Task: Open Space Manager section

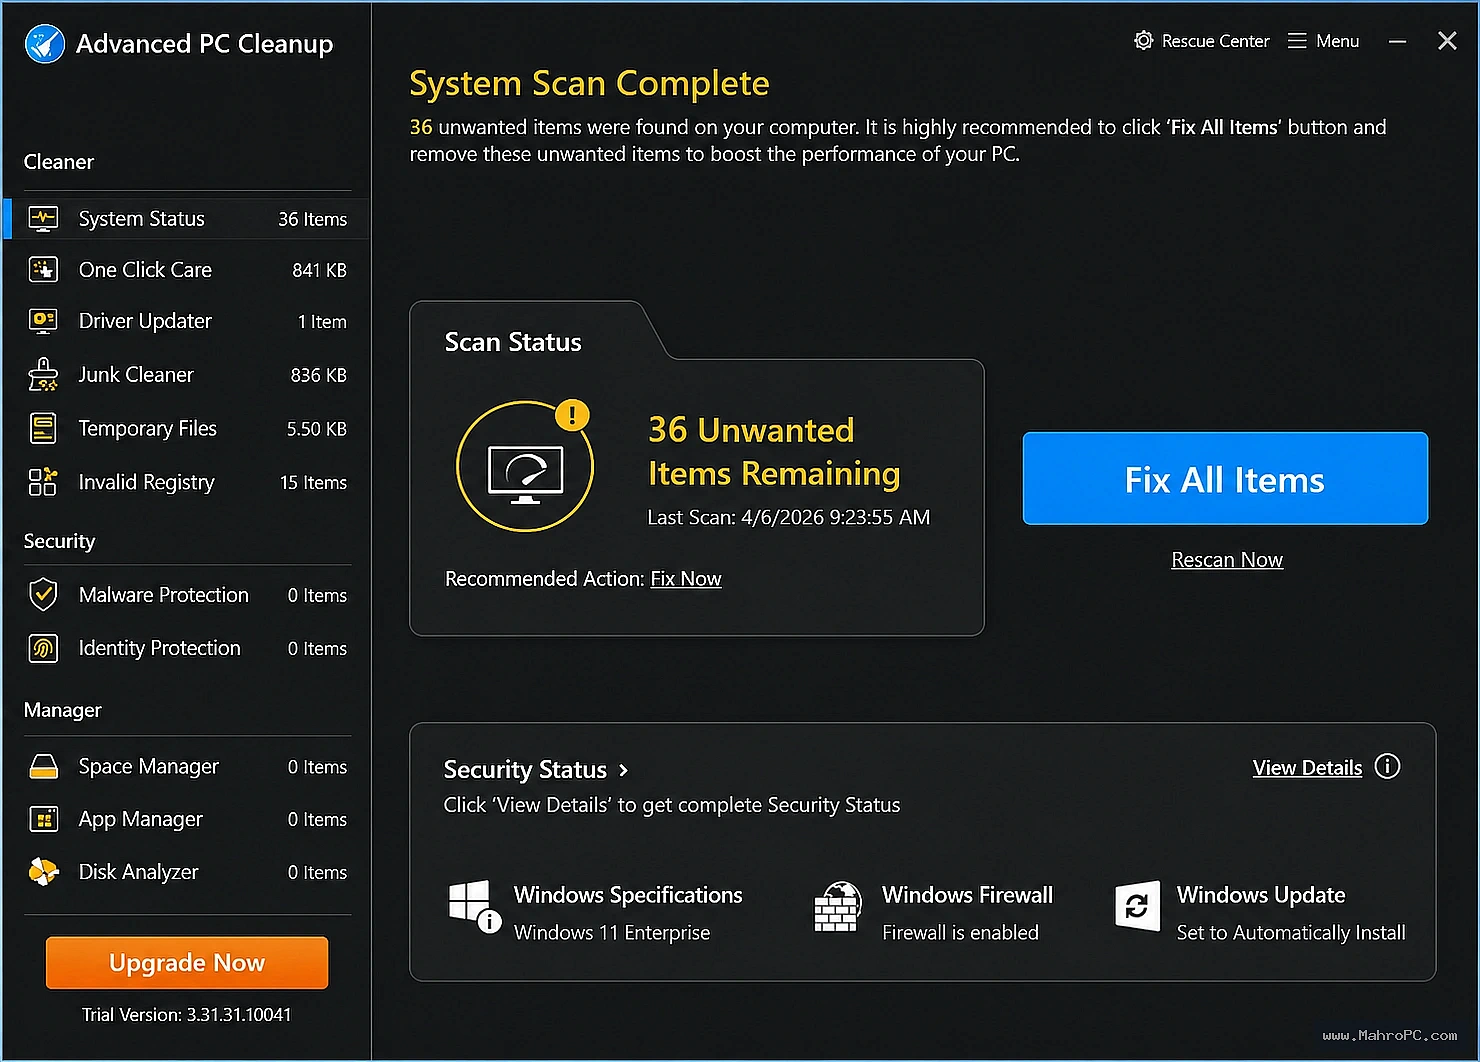Action: coord(187,767)
